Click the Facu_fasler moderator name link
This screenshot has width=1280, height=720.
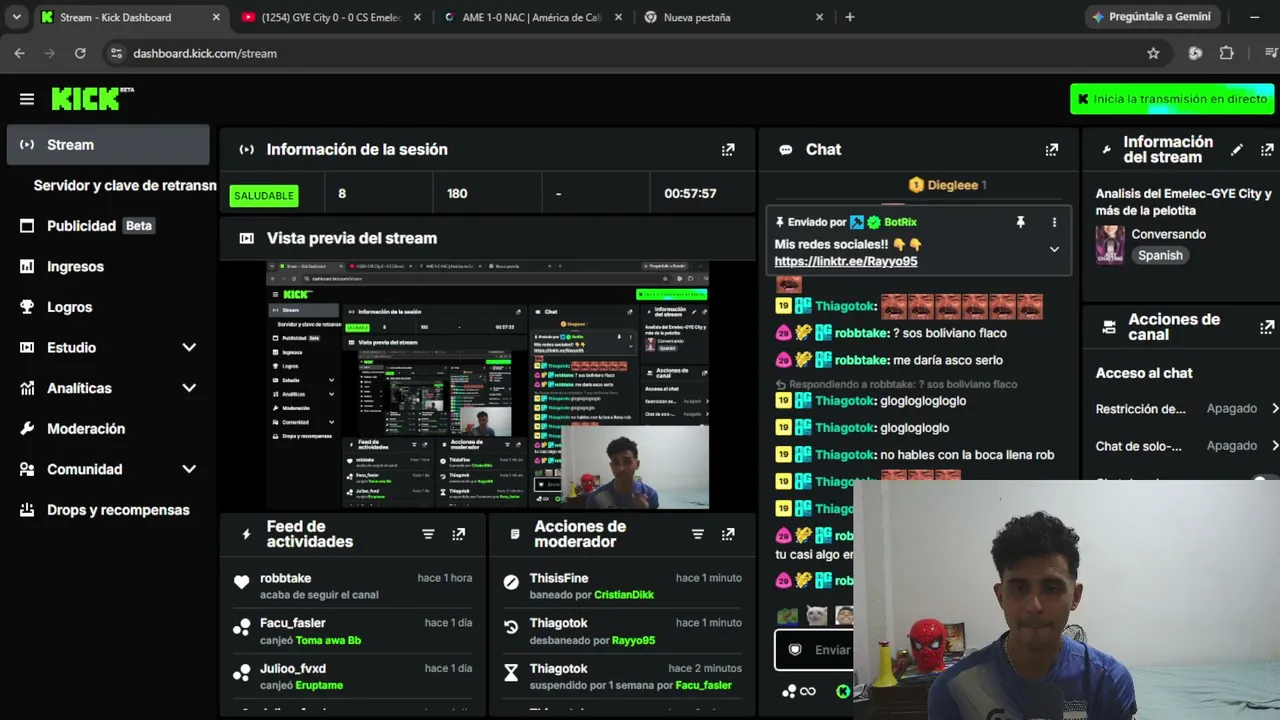(x=703, y=685)
